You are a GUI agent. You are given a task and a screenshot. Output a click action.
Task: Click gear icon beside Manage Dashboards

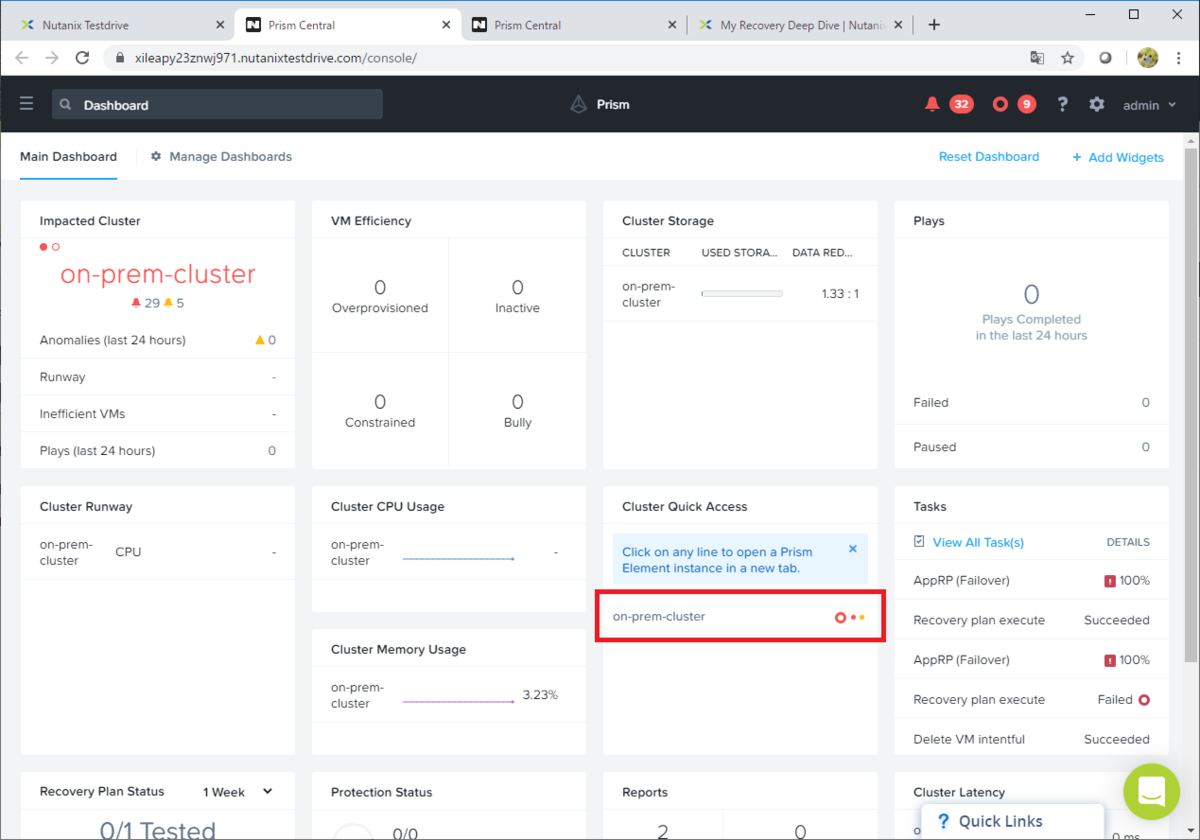click(x=156, y=157)
